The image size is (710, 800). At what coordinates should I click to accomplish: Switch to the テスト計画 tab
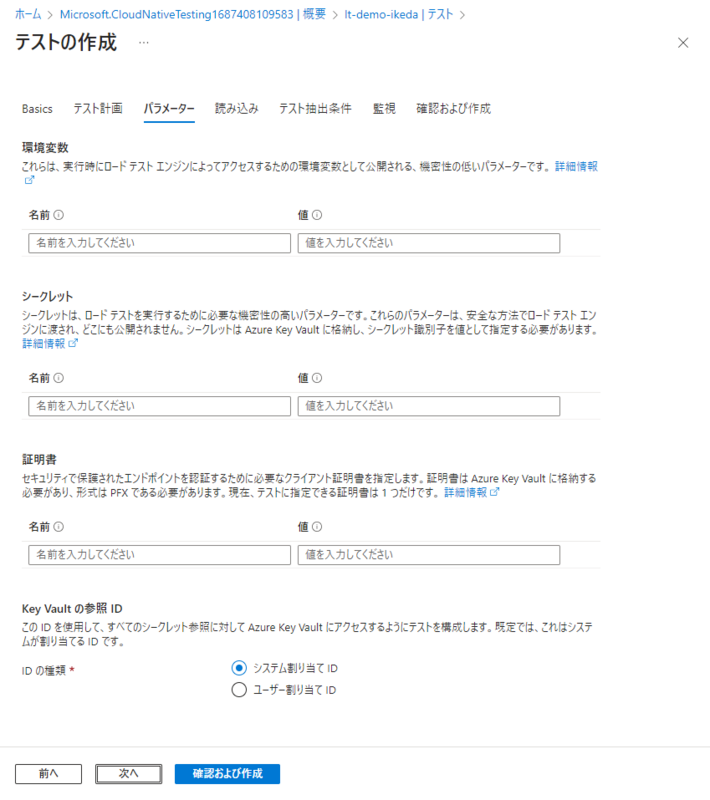(98, 109)
